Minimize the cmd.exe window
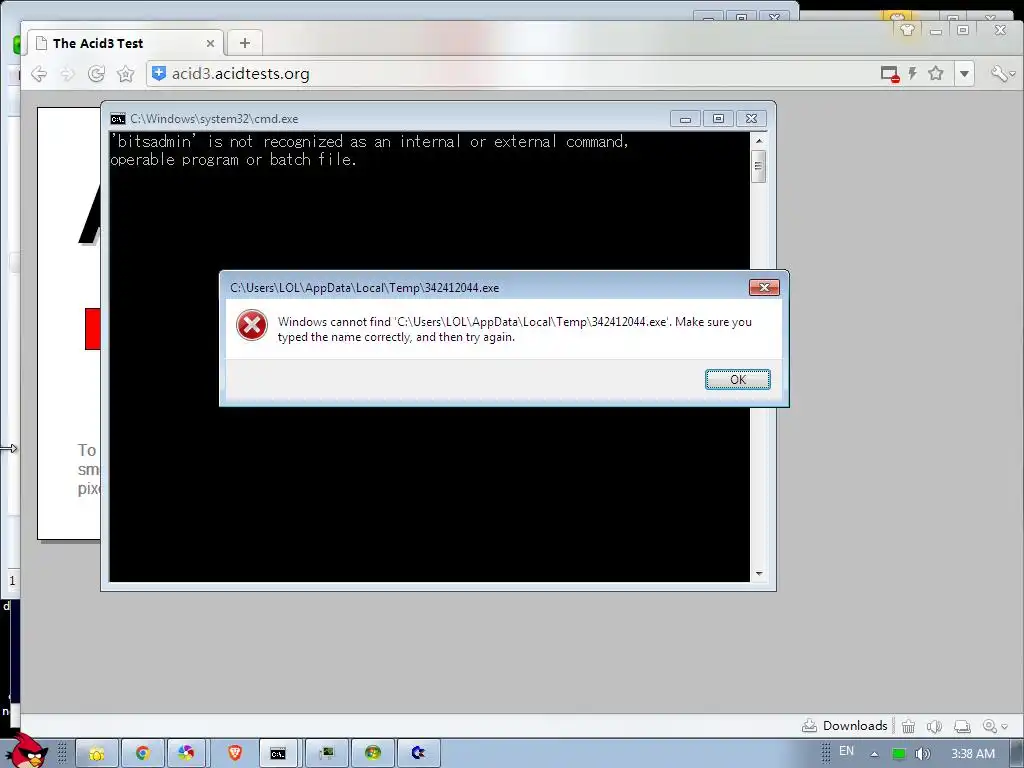1024x768 pixels. pos(685,119)
